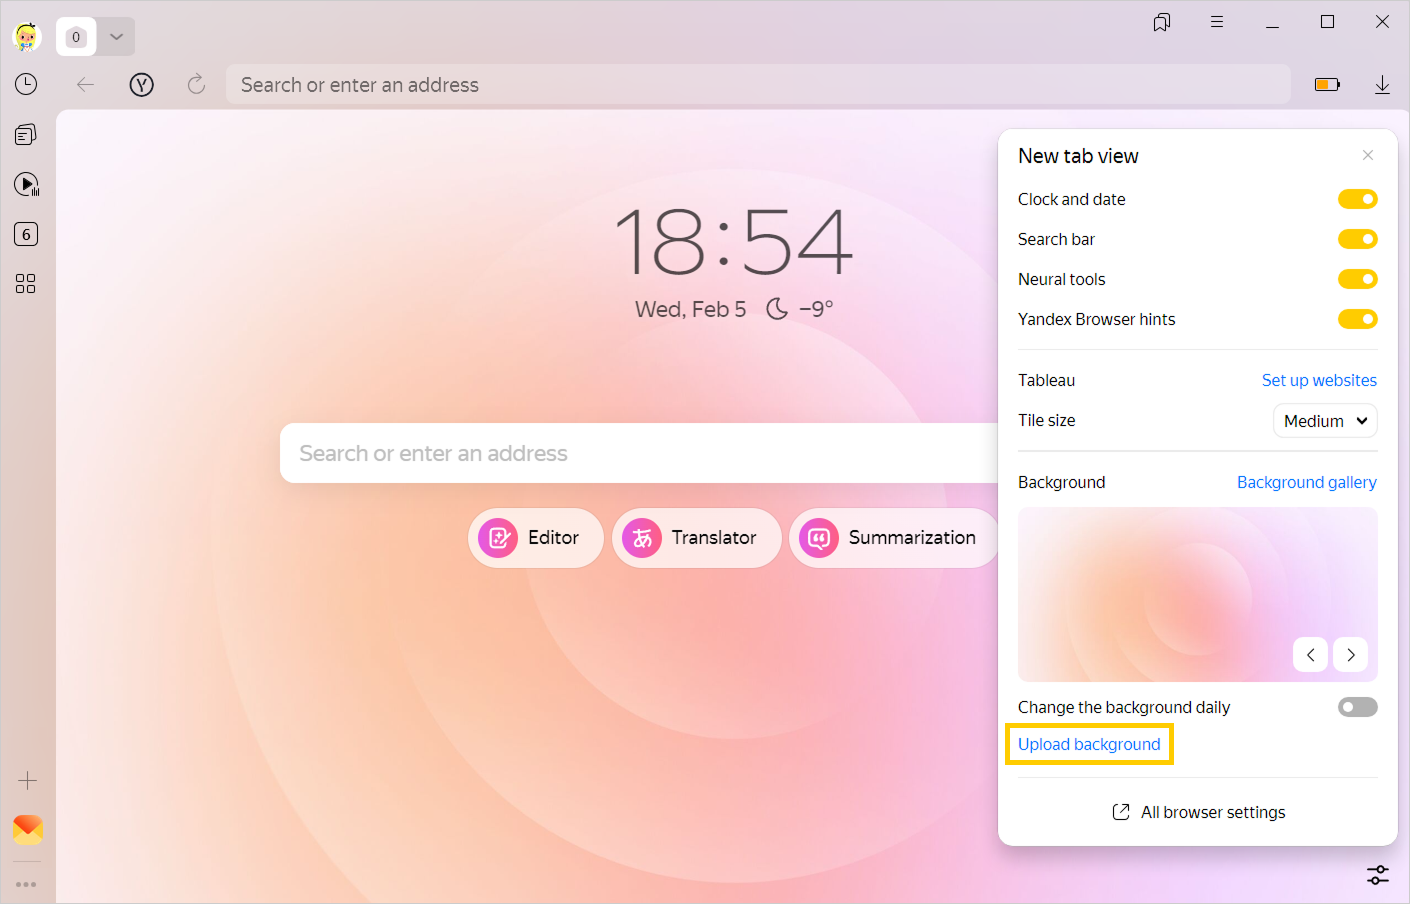Open the Tile size Medium dropdown
Image resolution: width=1410 pixels, height=904 pixels.
click(x=1324, y=421)
